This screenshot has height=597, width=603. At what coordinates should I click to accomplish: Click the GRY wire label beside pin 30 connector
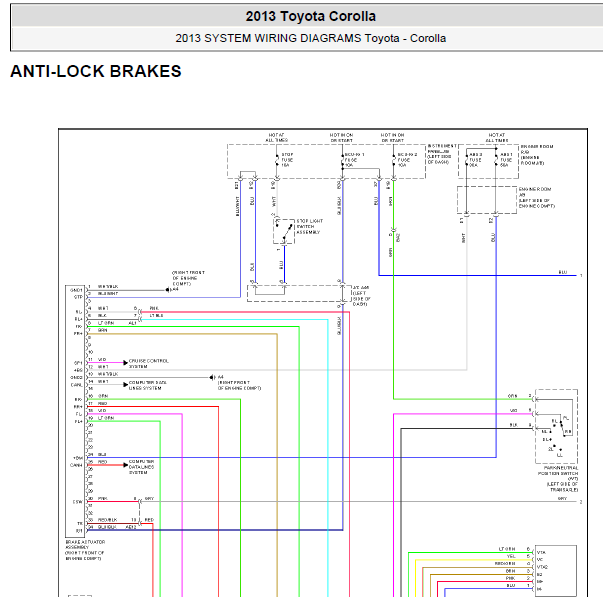(149, 498)
